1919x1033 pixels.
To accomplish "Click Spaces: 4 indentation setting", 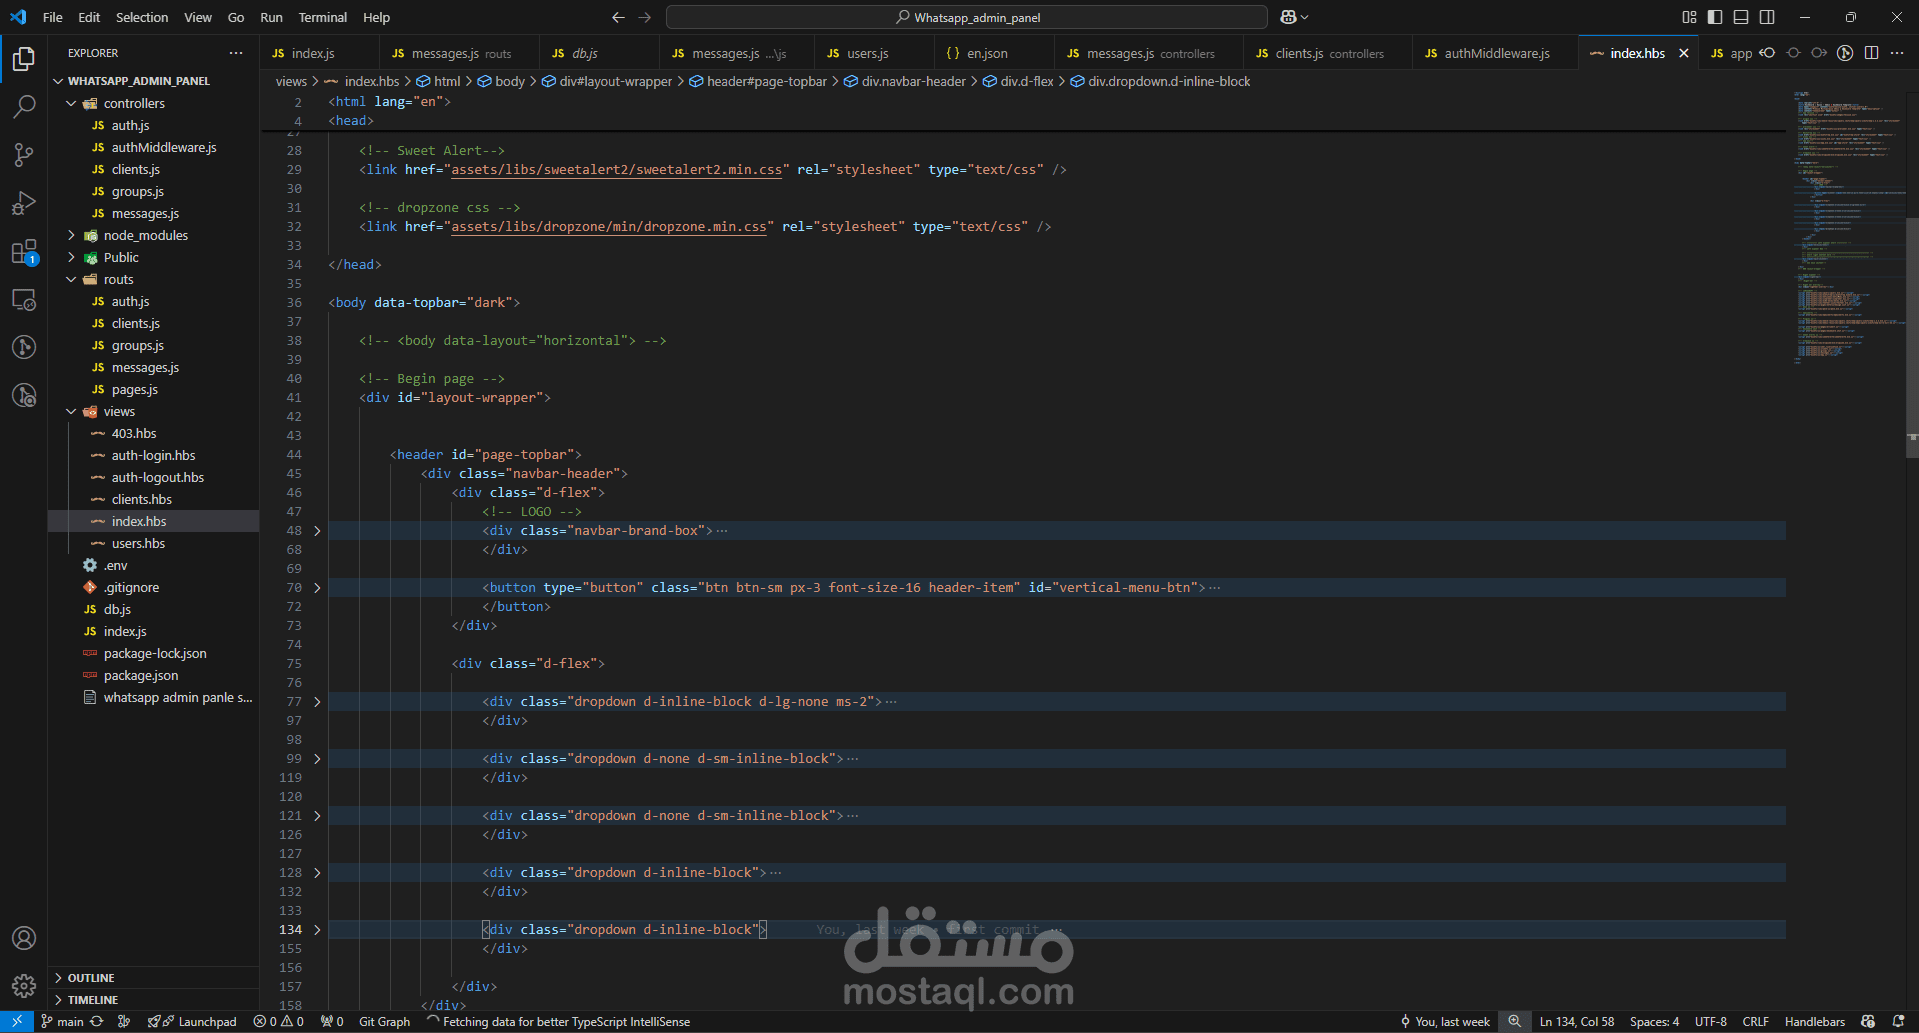I will (x=1654, y=1021).
